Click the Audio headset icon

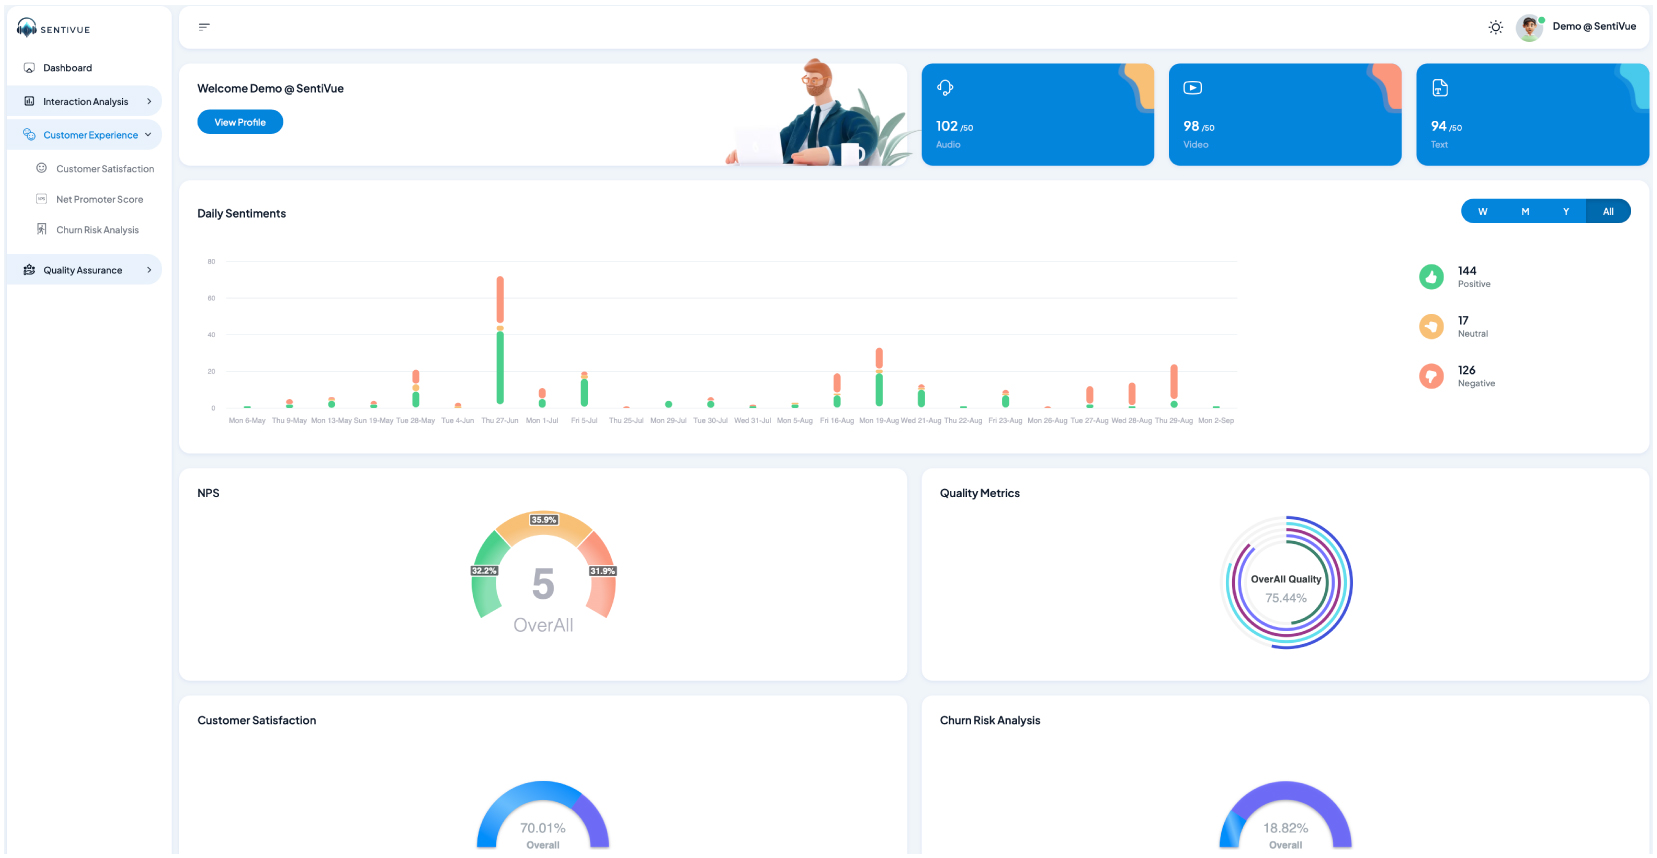point(945,88)
